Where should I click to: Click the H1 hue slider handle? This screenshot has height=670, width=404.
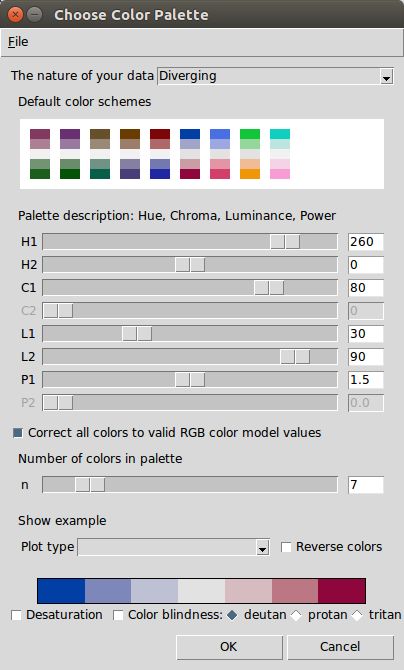[x=285, y=242]
